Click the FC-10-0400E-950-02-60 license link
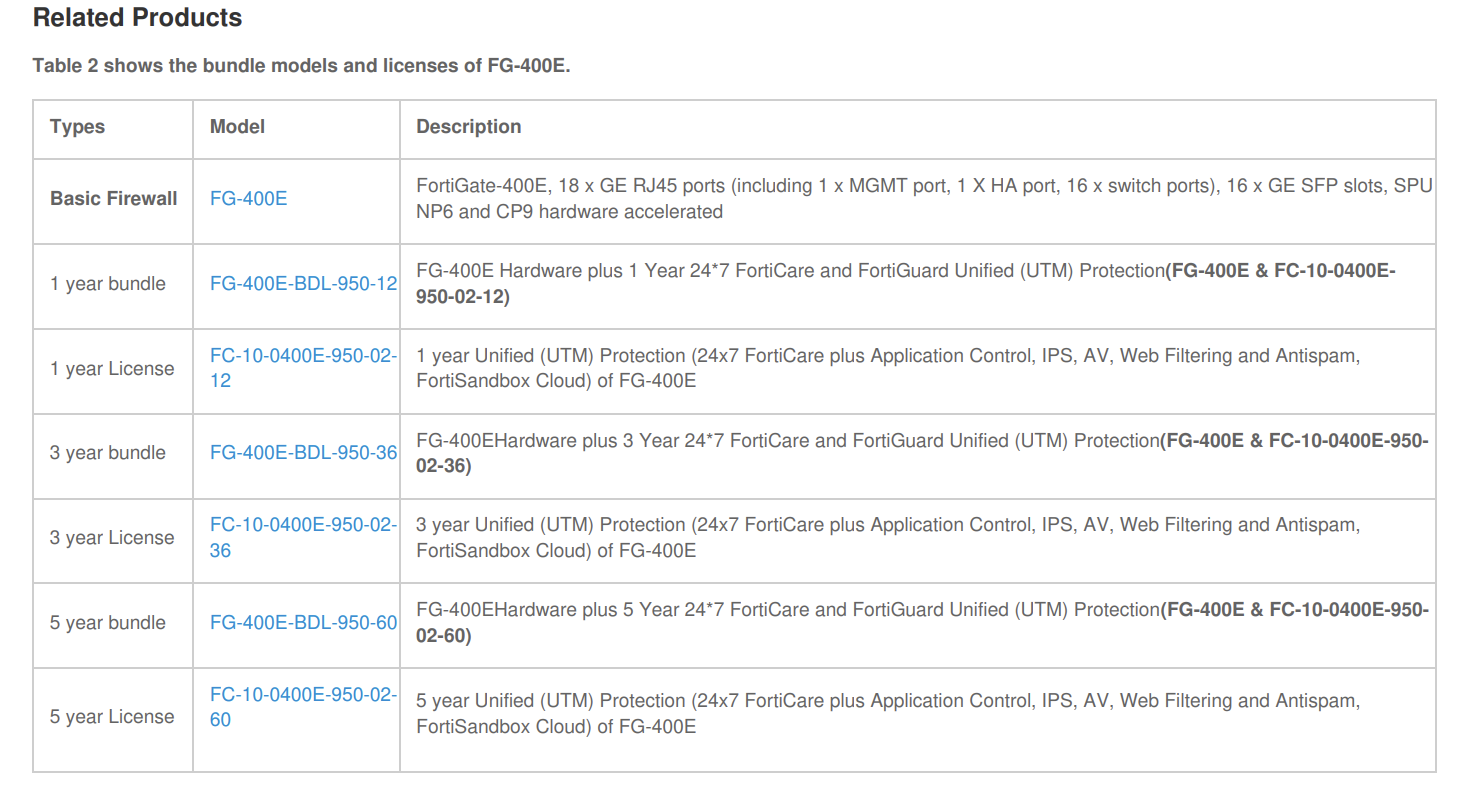Screen dimensions: 1466x794 click(302, 695)
